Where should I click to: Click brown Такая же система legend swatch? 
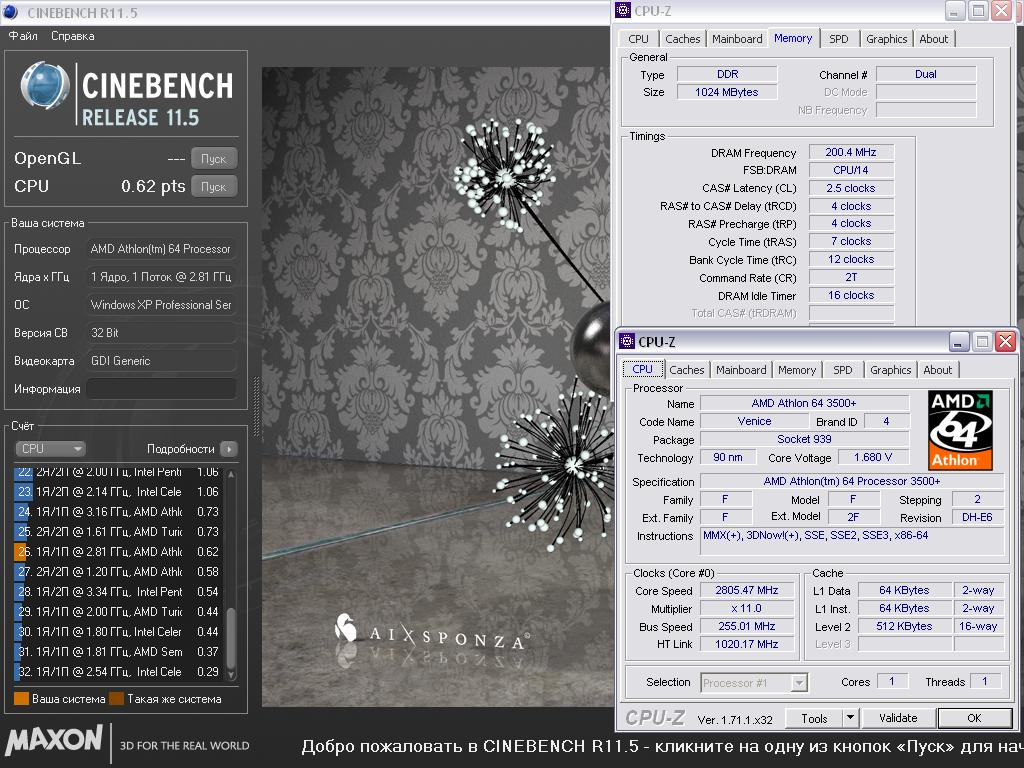click(x=117, y=699)
